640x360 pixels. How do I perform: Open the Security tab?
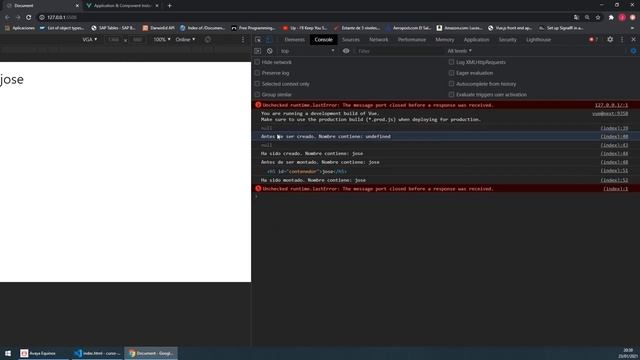pos(507,40)
